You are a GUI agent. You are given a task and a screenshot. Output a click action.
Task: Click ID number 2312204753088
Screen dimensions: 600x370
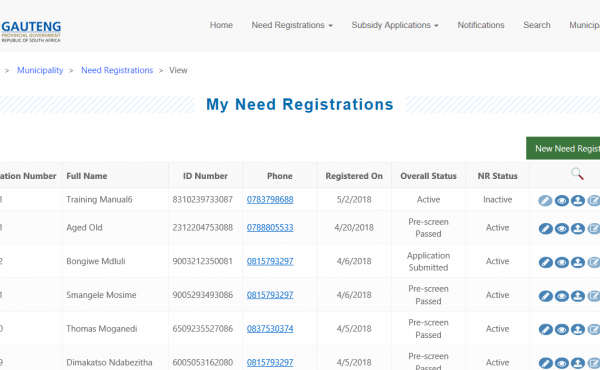(x=202, y=228)
